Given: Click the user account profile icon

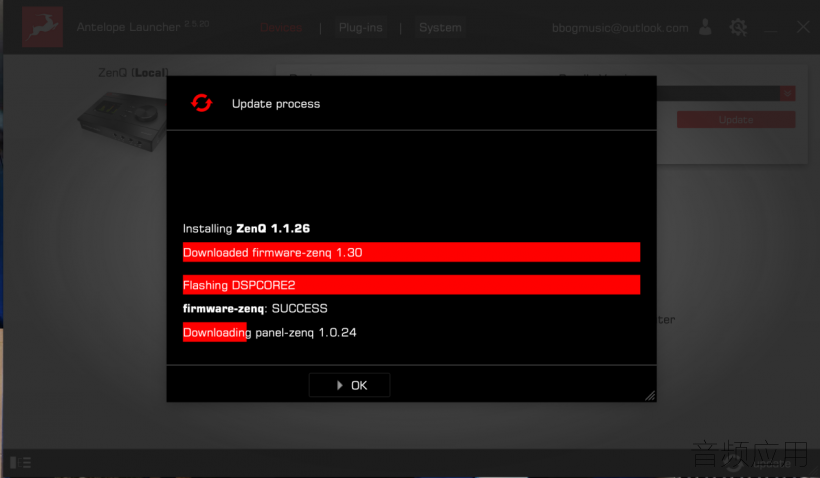Looking at the screenshot, I should point(705,27).
